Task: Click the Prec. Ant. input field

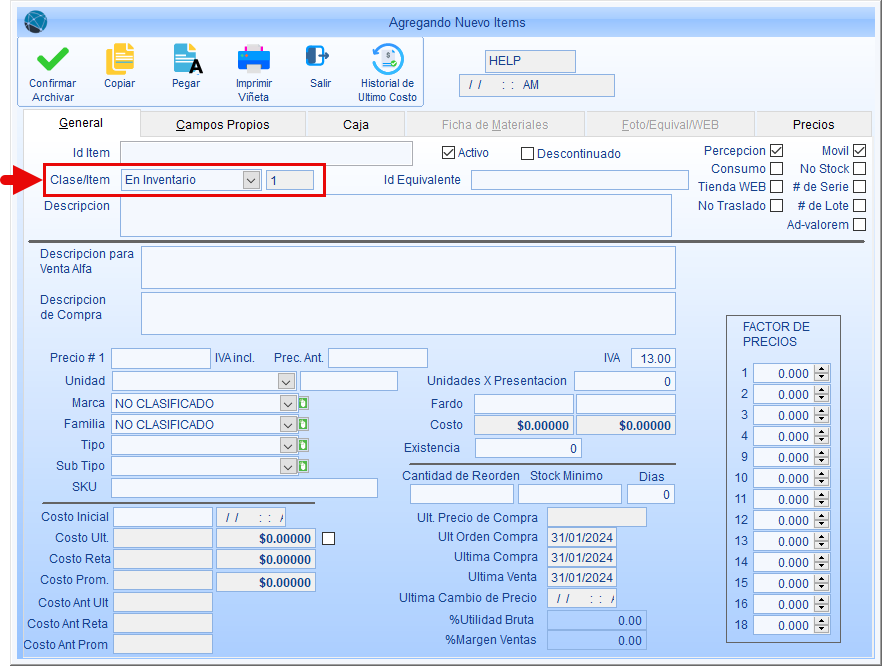Action: pyautogui.click(x=378, y=358)
